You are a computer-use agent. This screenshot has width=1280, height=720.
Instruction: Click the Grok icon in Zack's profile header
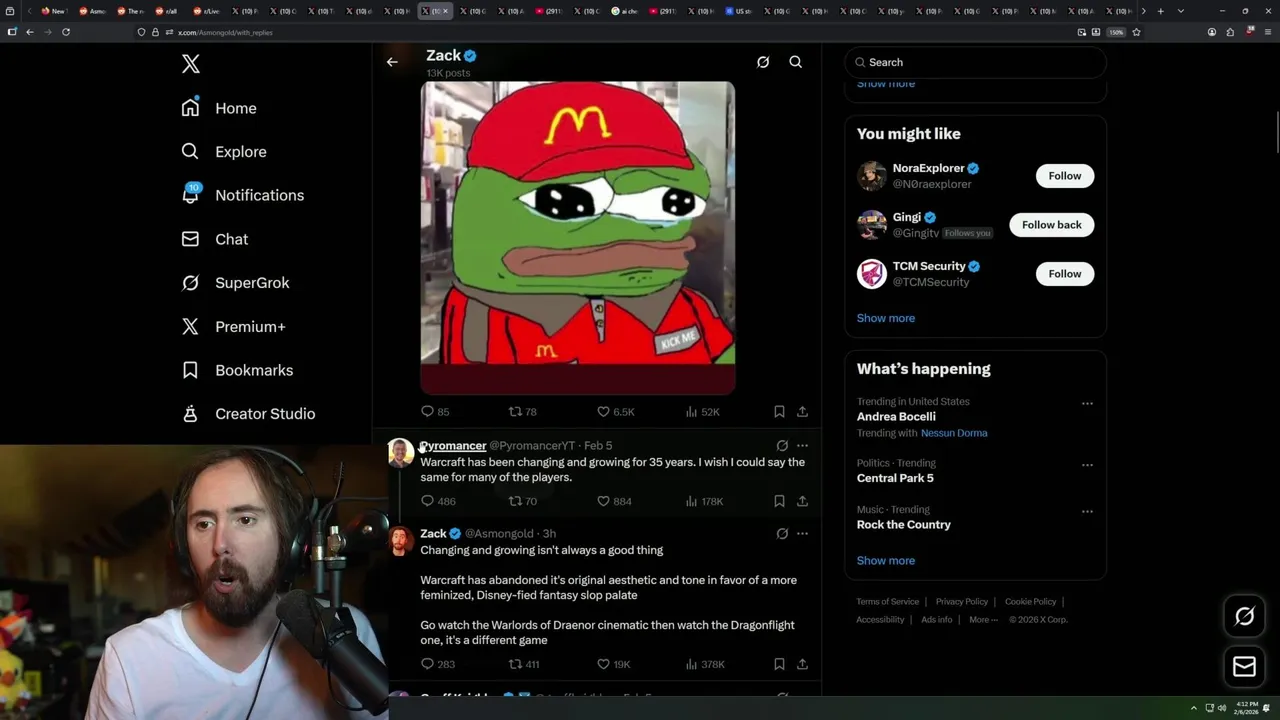click(763, 62)
